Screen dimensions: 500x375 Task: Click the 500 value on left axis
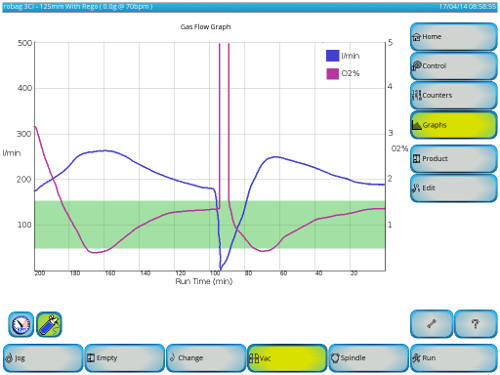(25, 43)
